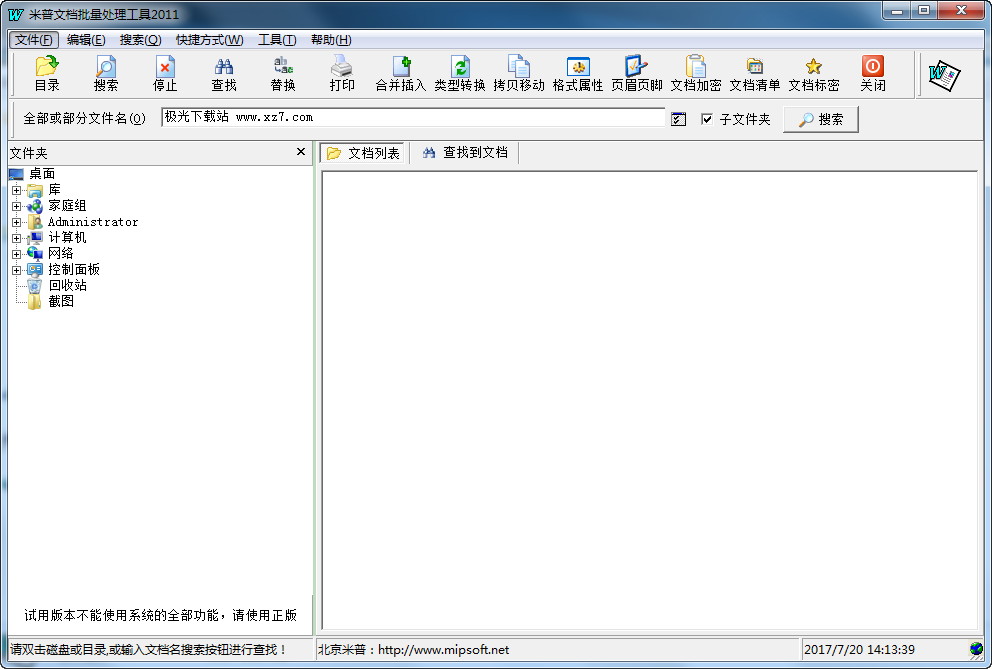Screen dimensions: 992x669
Task: Select 回收站 in the folder tree
Action: (x=68, y=285)
